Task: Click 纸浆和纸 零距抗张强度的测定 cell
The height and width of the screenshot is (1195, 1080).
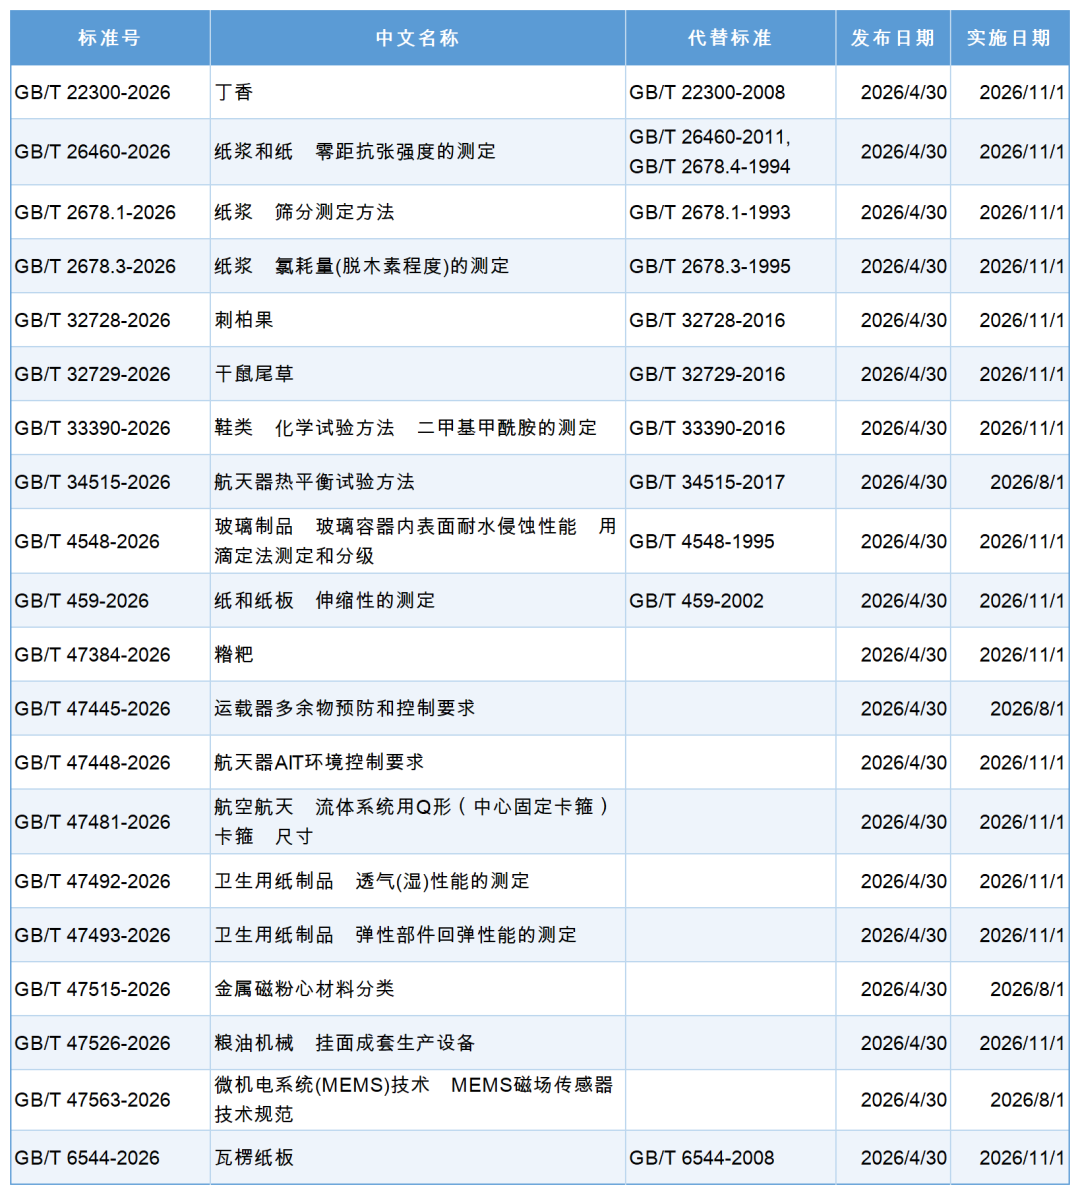Action: coord(418,152)
